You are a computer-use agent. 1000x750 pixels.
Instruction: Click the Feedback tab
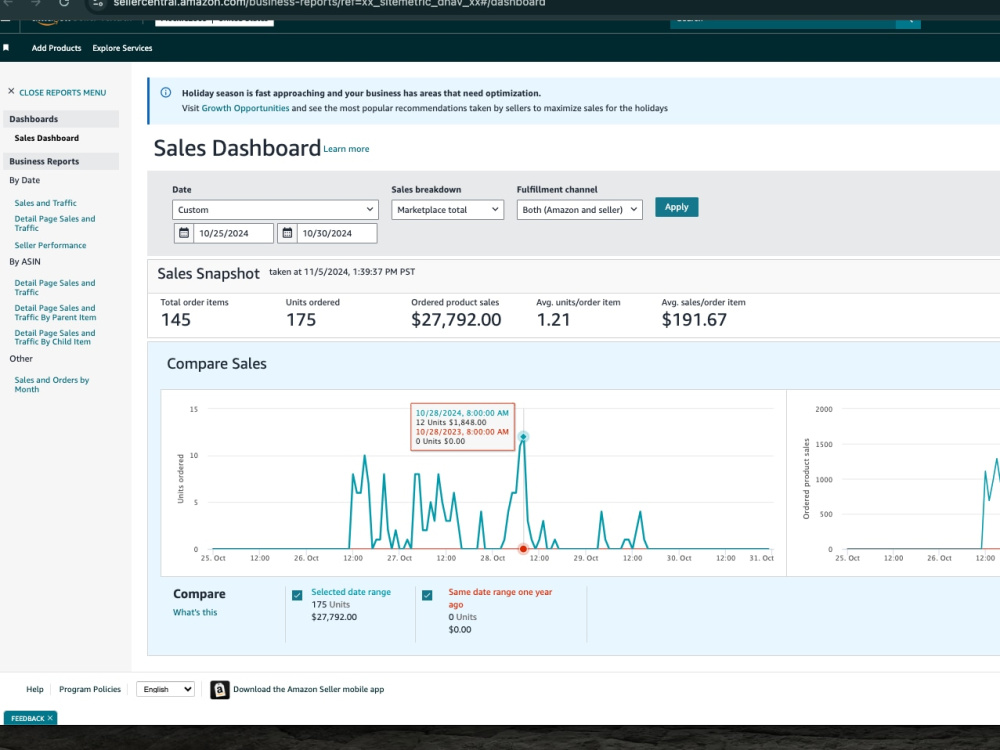coord(27,718)
